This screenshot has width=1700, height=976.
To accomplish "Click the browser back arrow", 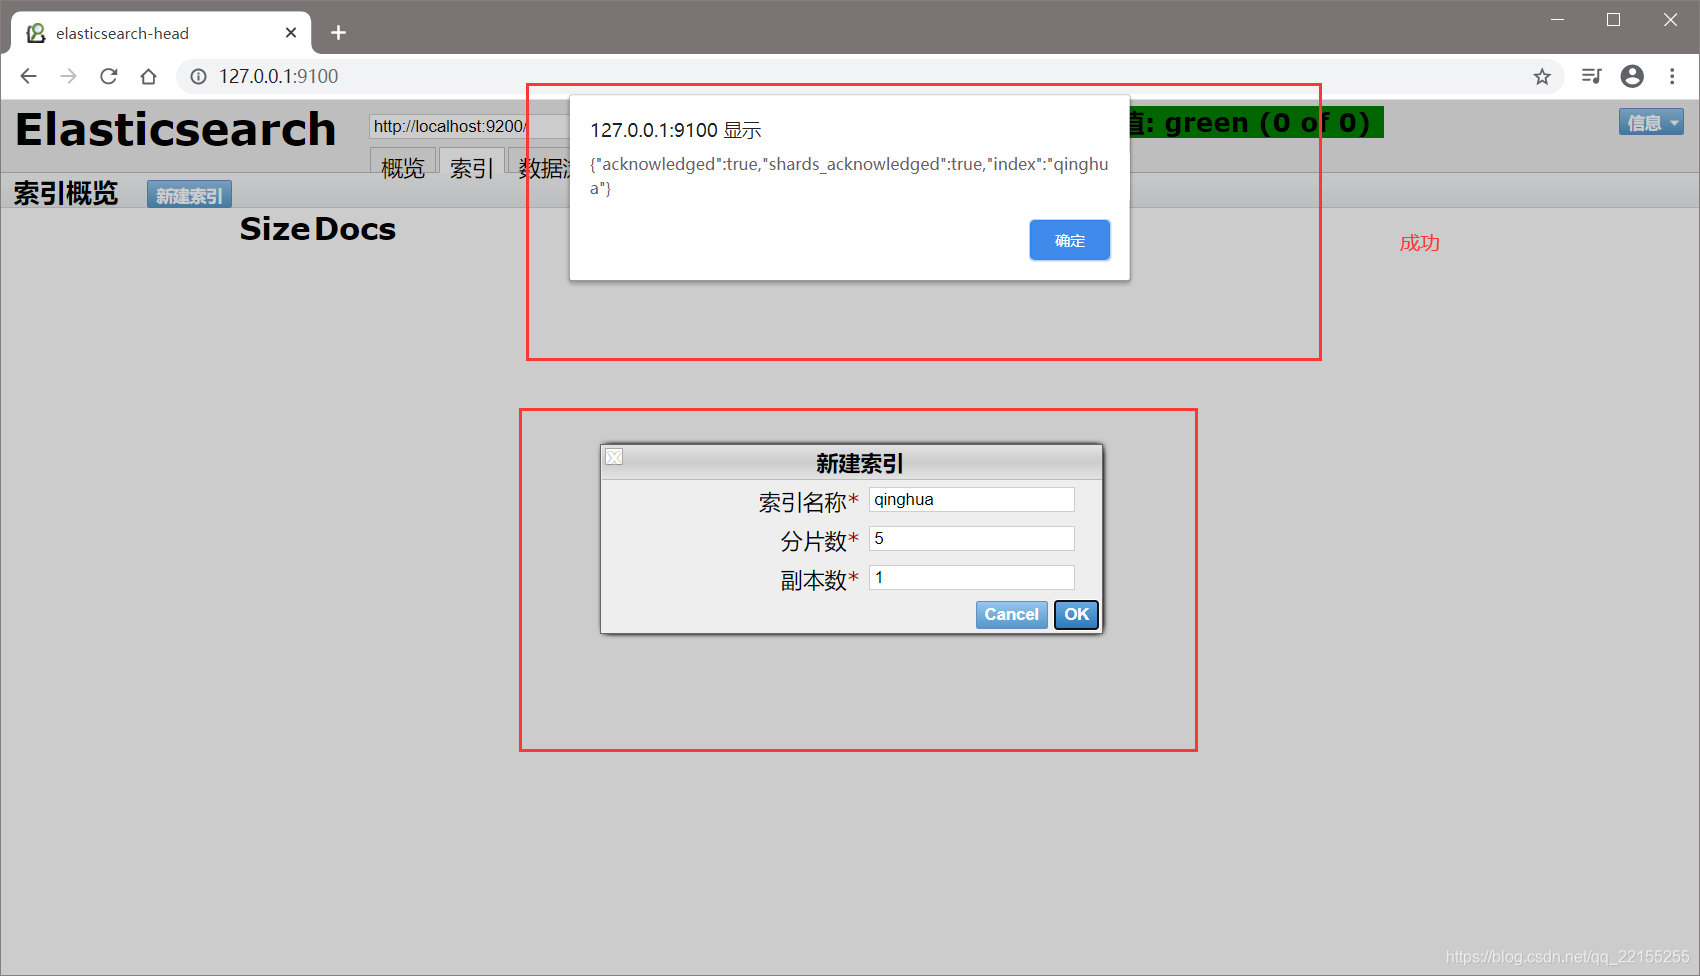I will 28,76.
